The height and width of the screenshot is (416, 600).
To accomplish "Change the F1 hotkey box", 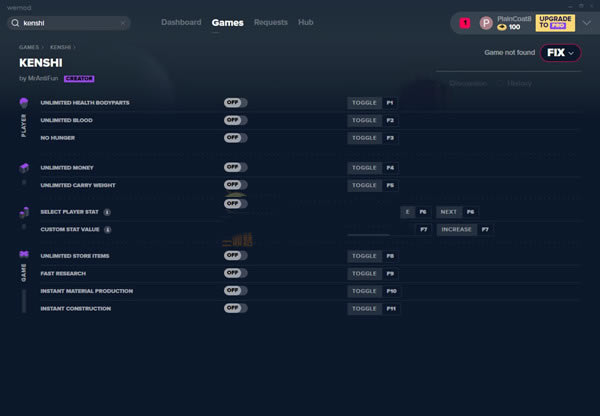I will (390, 103).
